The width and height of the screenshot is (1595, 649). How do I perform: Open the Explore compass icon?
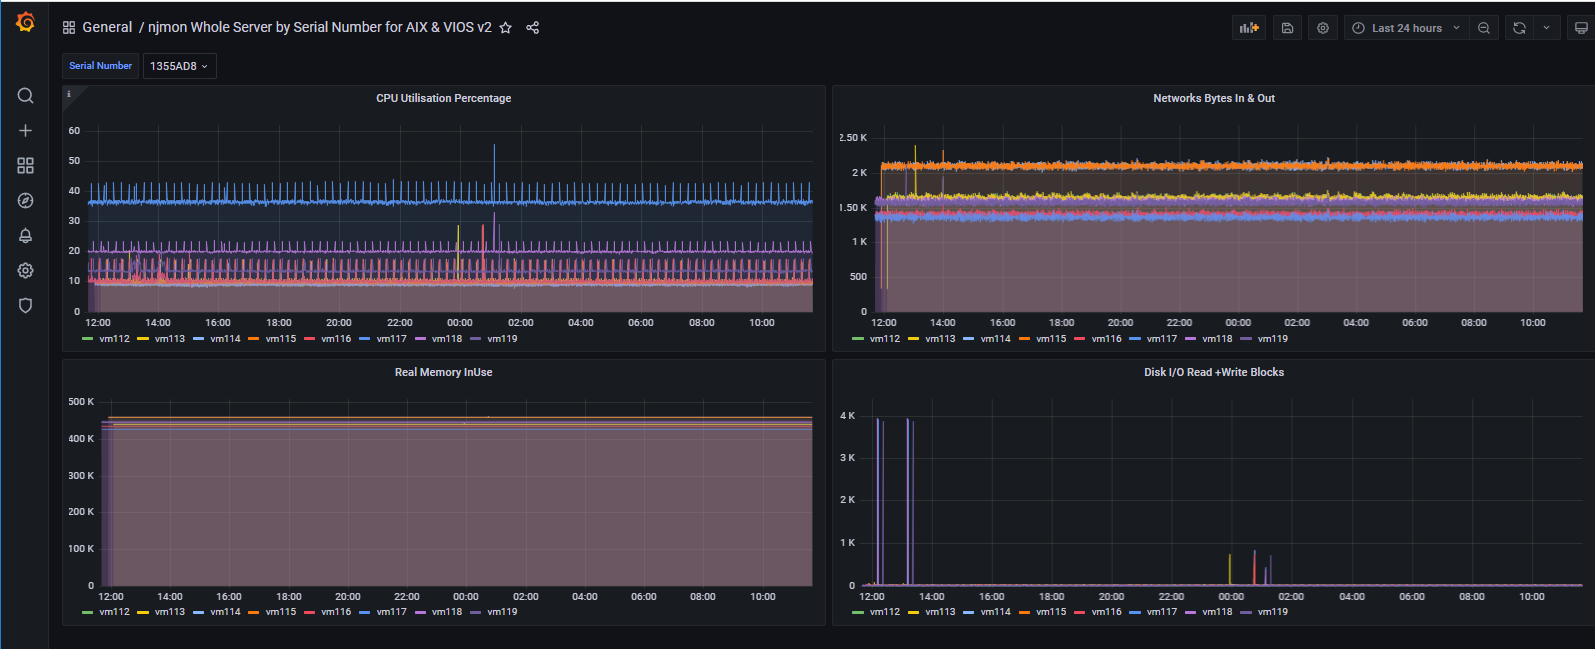coord(26,201)
